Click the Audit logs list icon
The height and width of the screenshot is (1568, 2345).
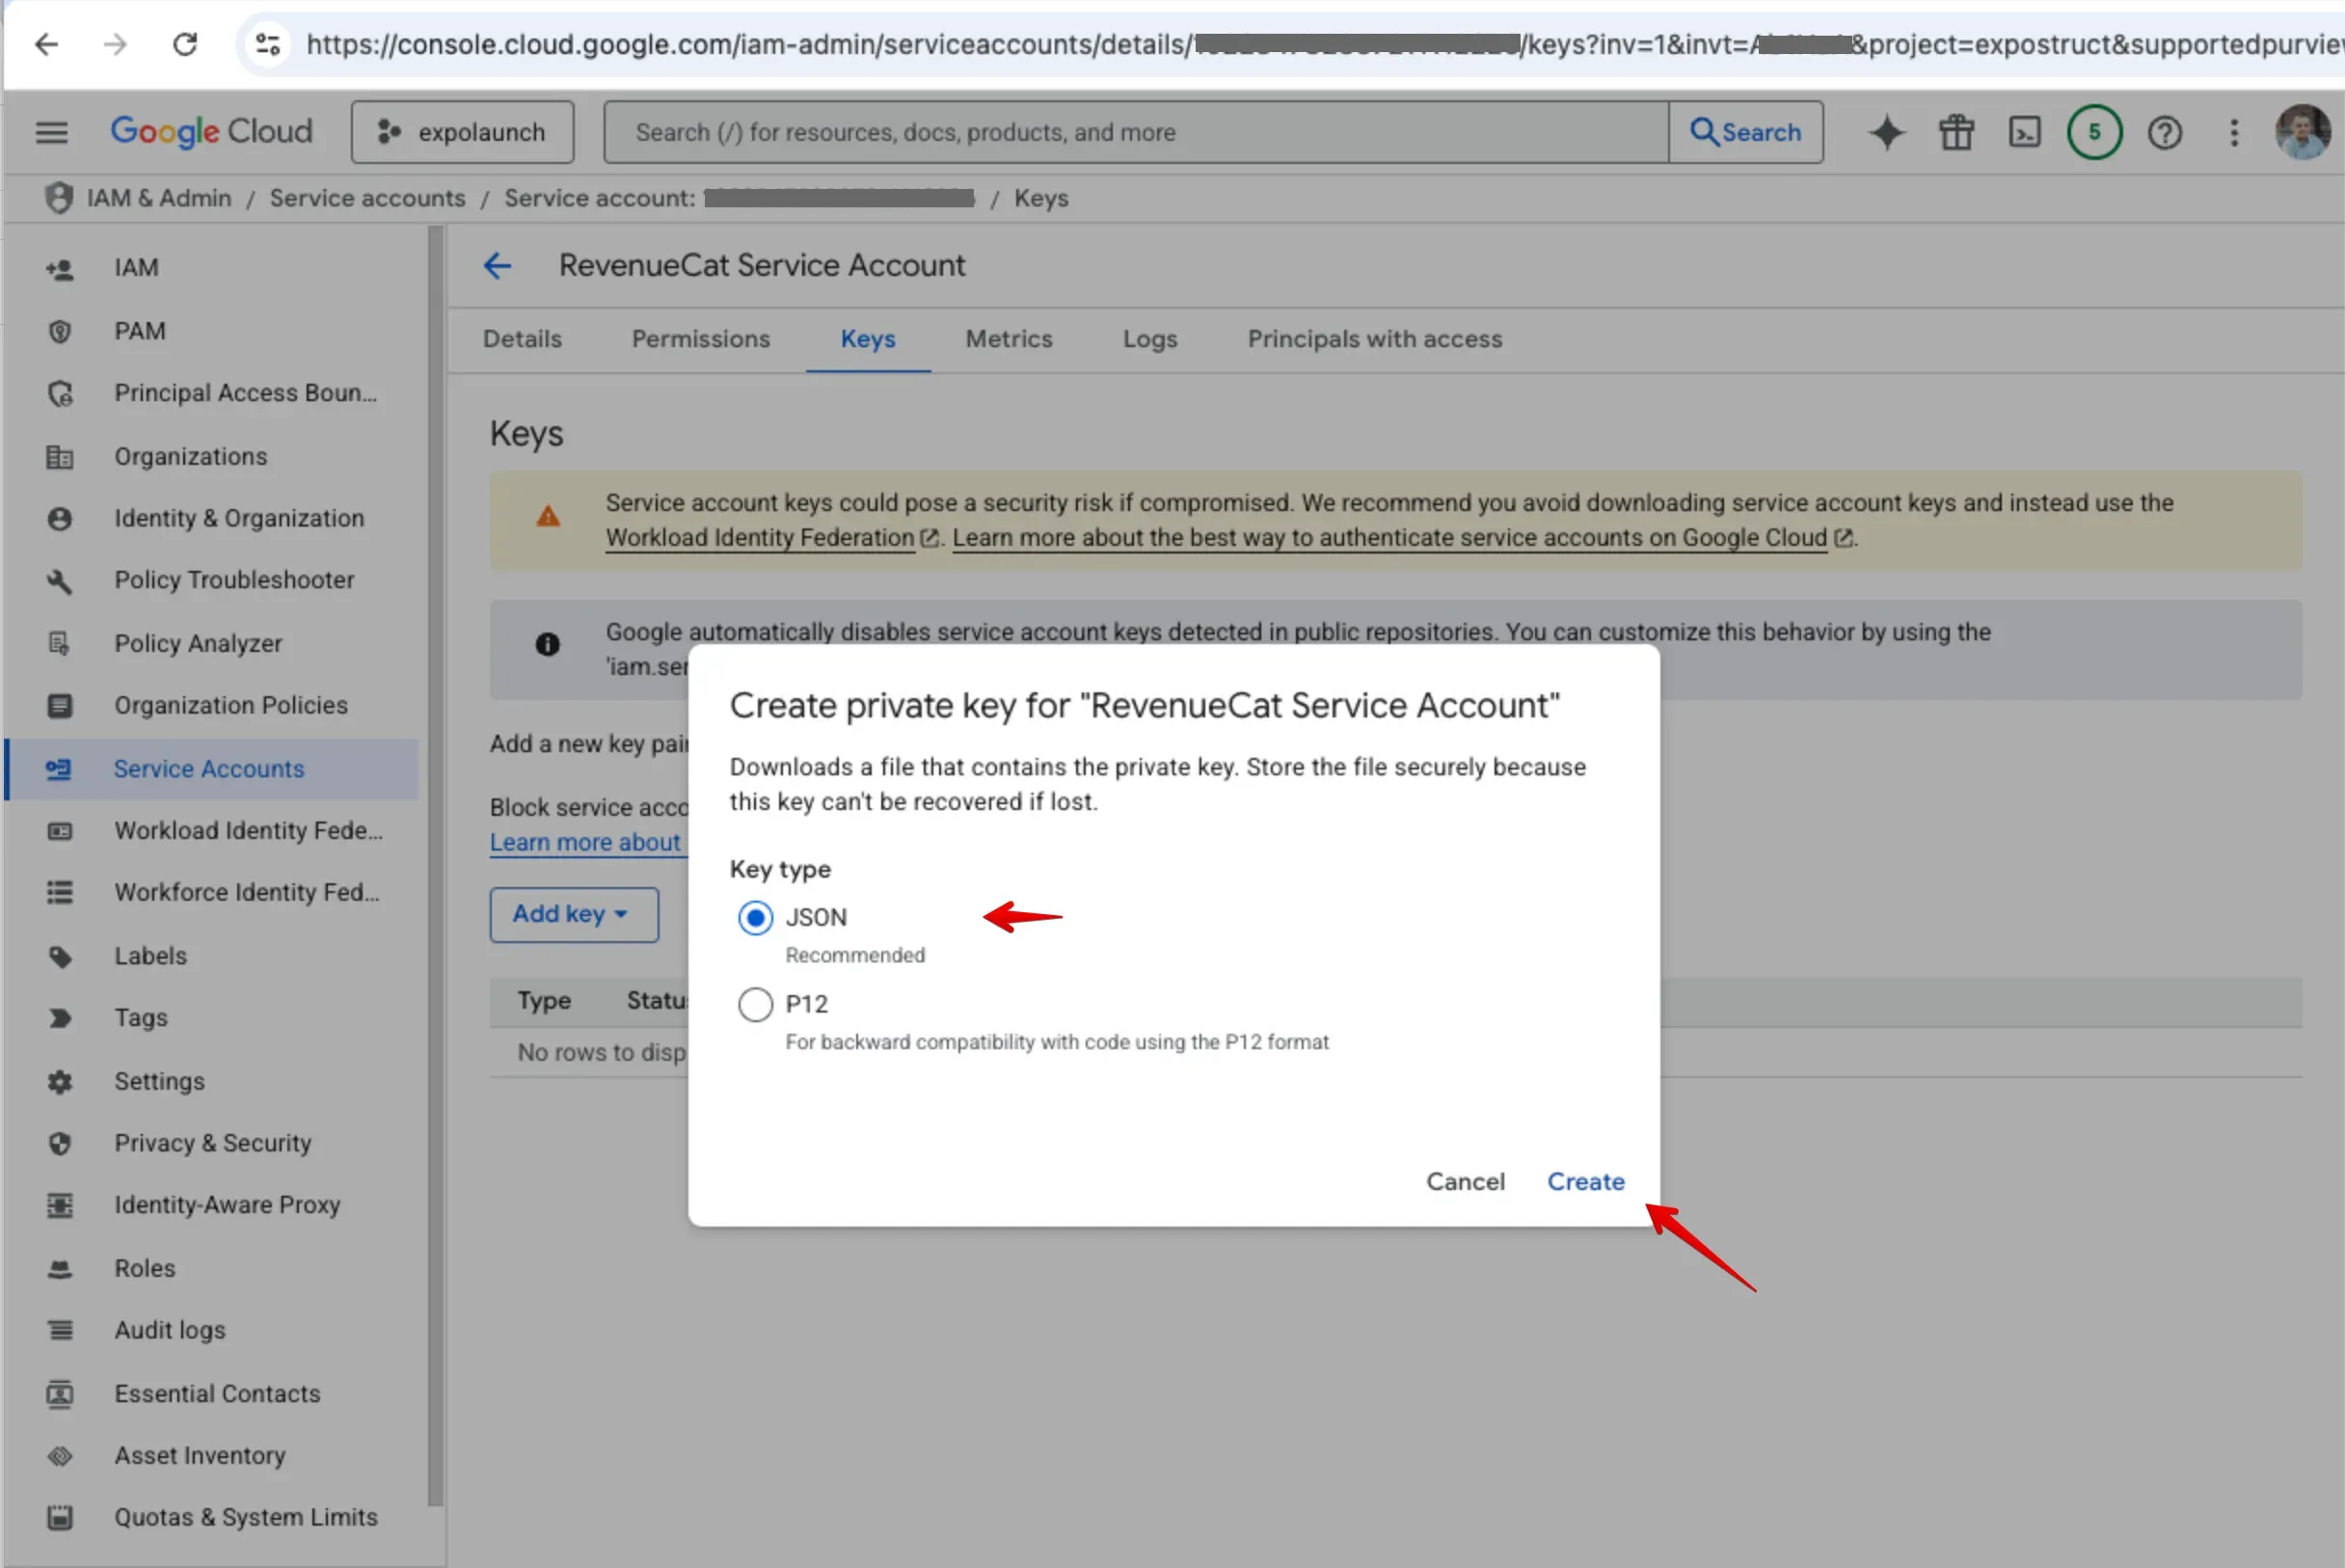tap(59, 1330)
